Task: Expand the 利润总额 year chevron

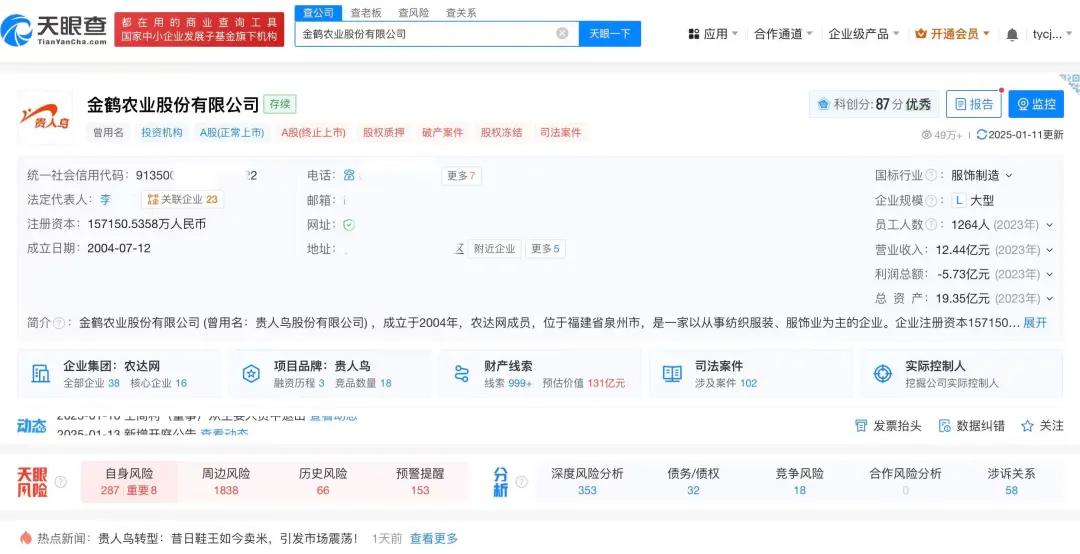Action: tap(1050, 274)
